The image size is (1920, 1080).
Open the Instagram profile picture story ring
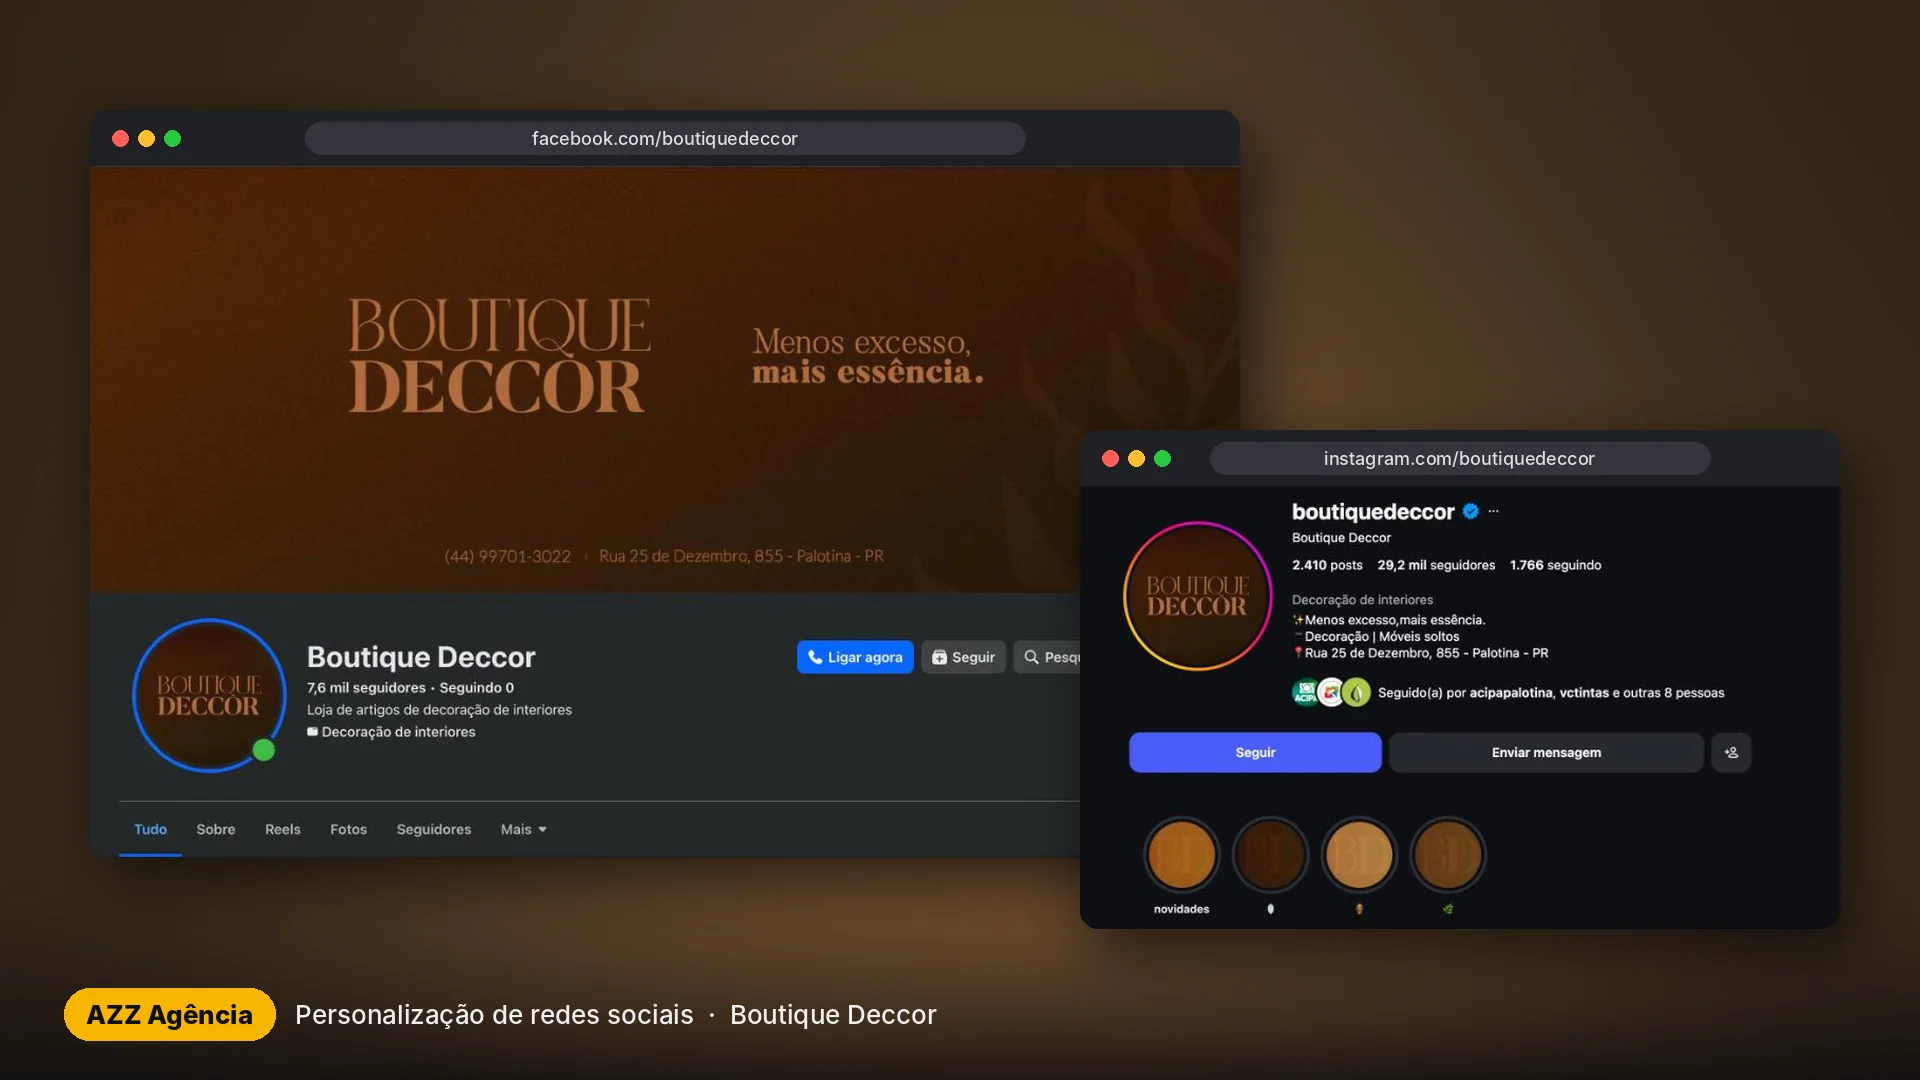click(1197, 596)
